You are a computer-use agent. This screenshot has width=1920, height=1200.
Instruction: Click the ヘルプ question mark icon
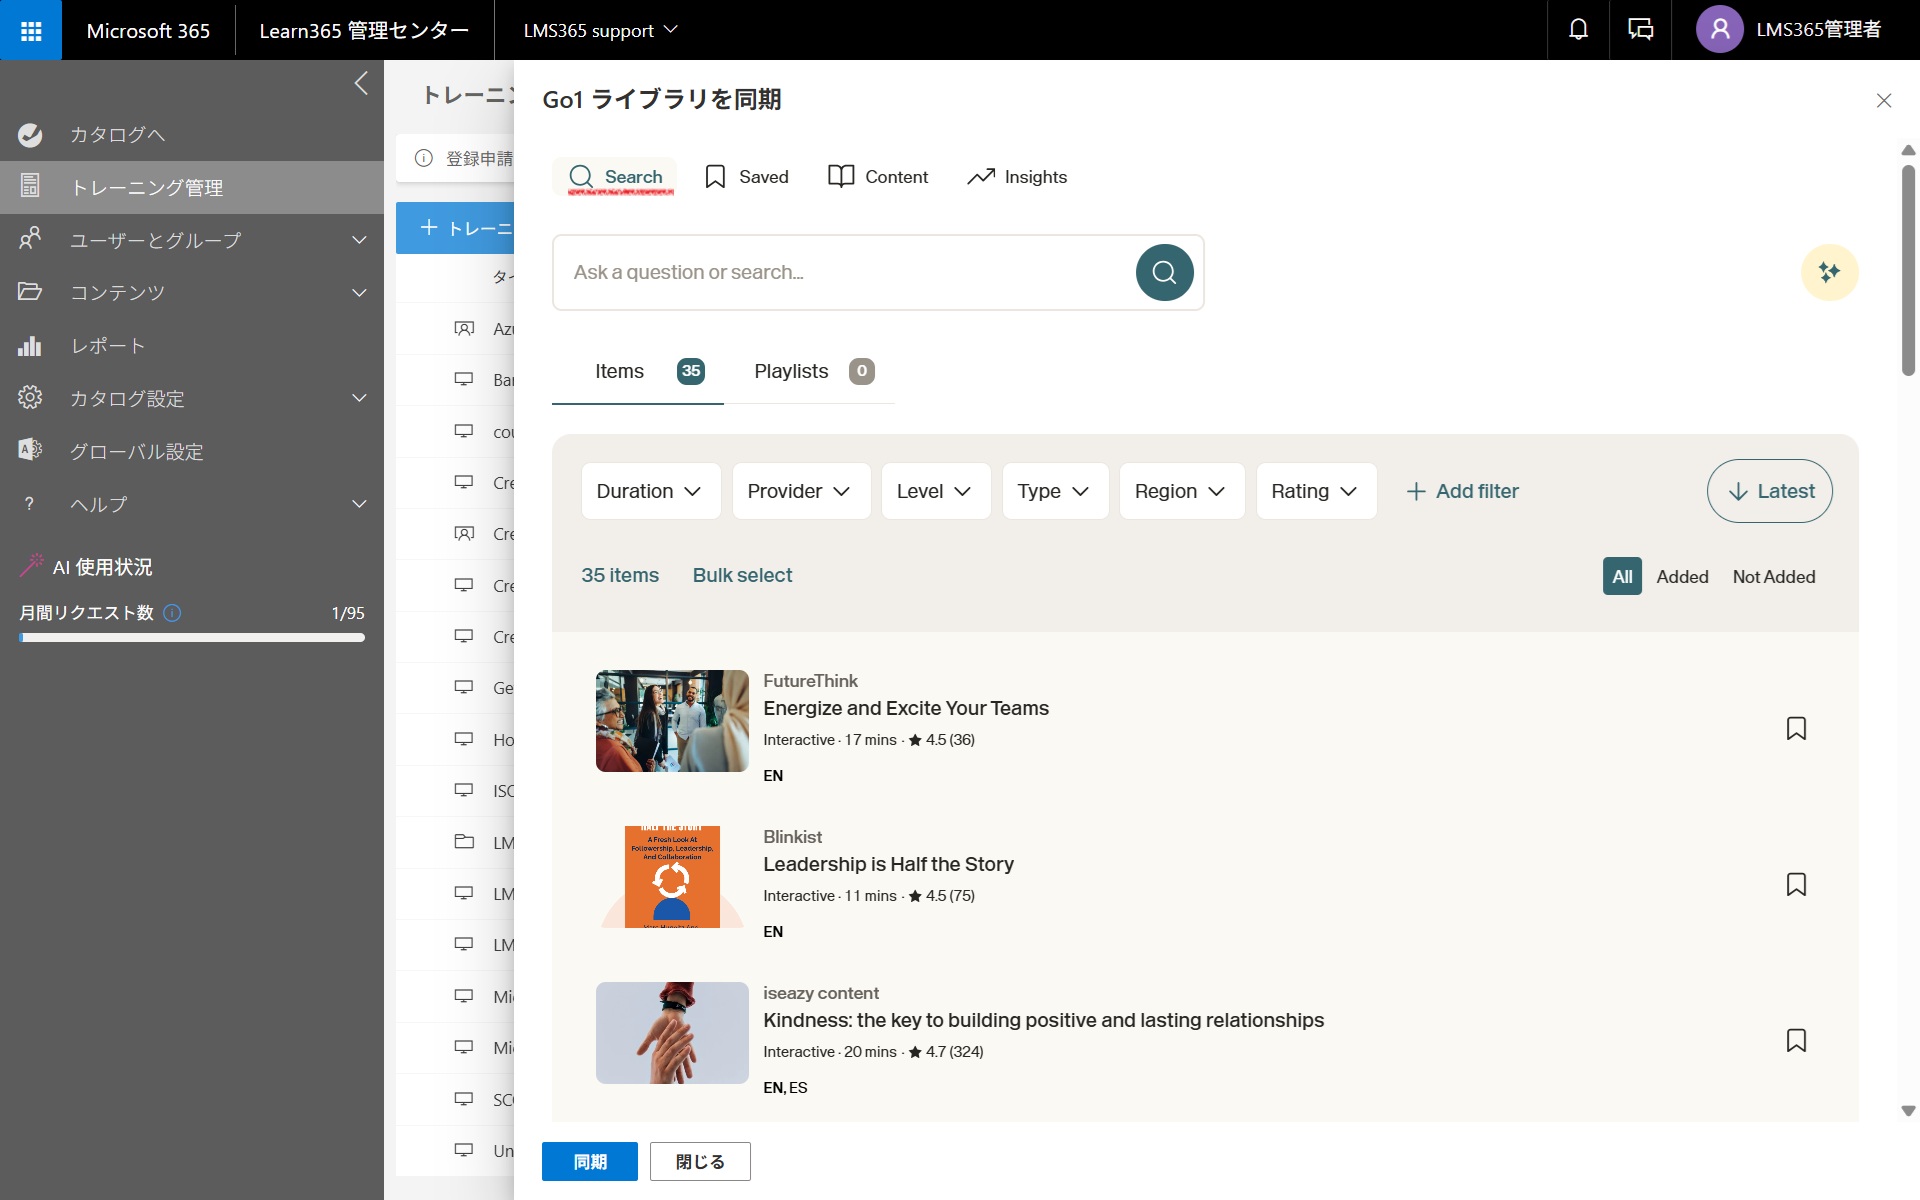(x=30, y=504)
